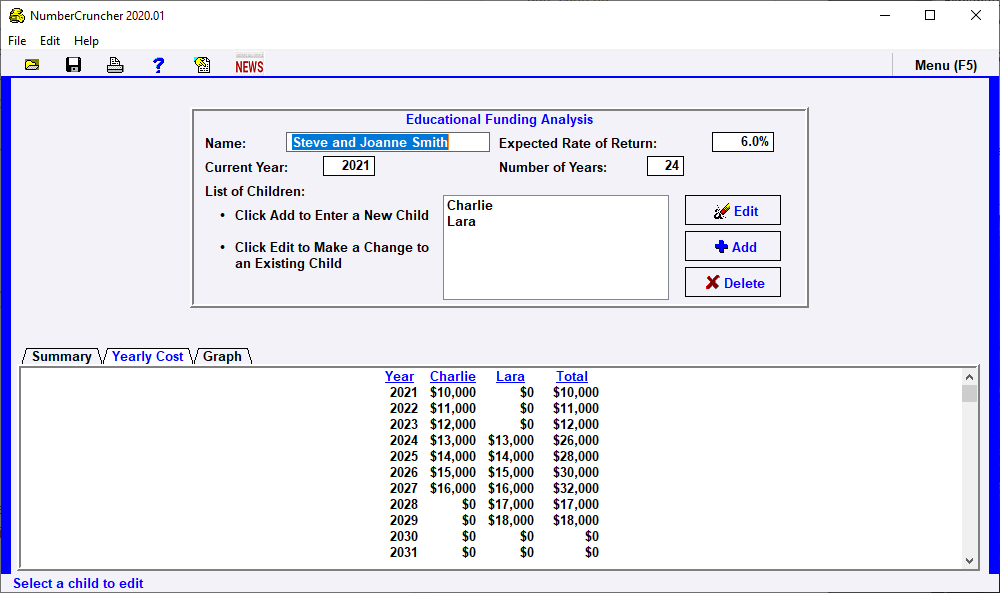This screenshot has width=1000, height=593.
Task: Open the NEWS toolbar icon
Action: click(249, 64)
